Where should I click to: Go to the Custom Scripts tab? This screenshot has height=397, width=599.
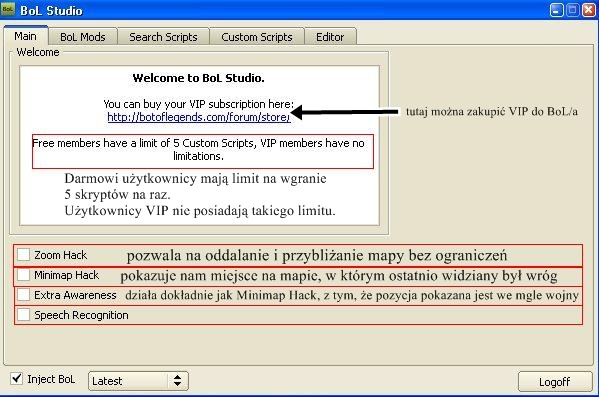click(x=257, y=37)
